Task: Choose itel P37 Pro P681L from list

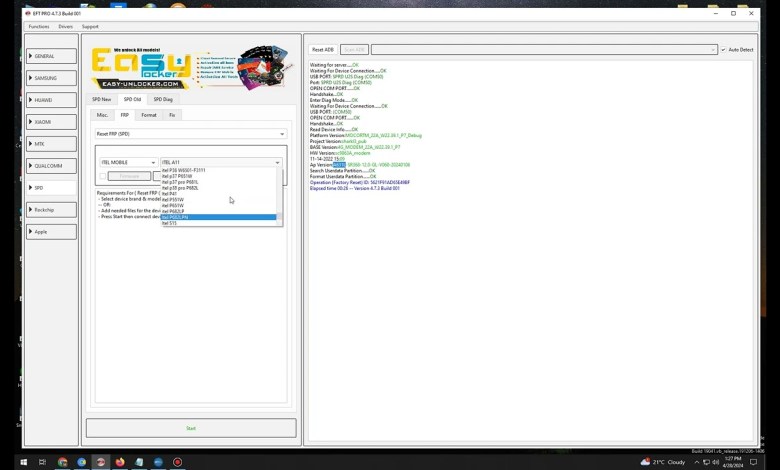Action: click(x=180, y=182)
